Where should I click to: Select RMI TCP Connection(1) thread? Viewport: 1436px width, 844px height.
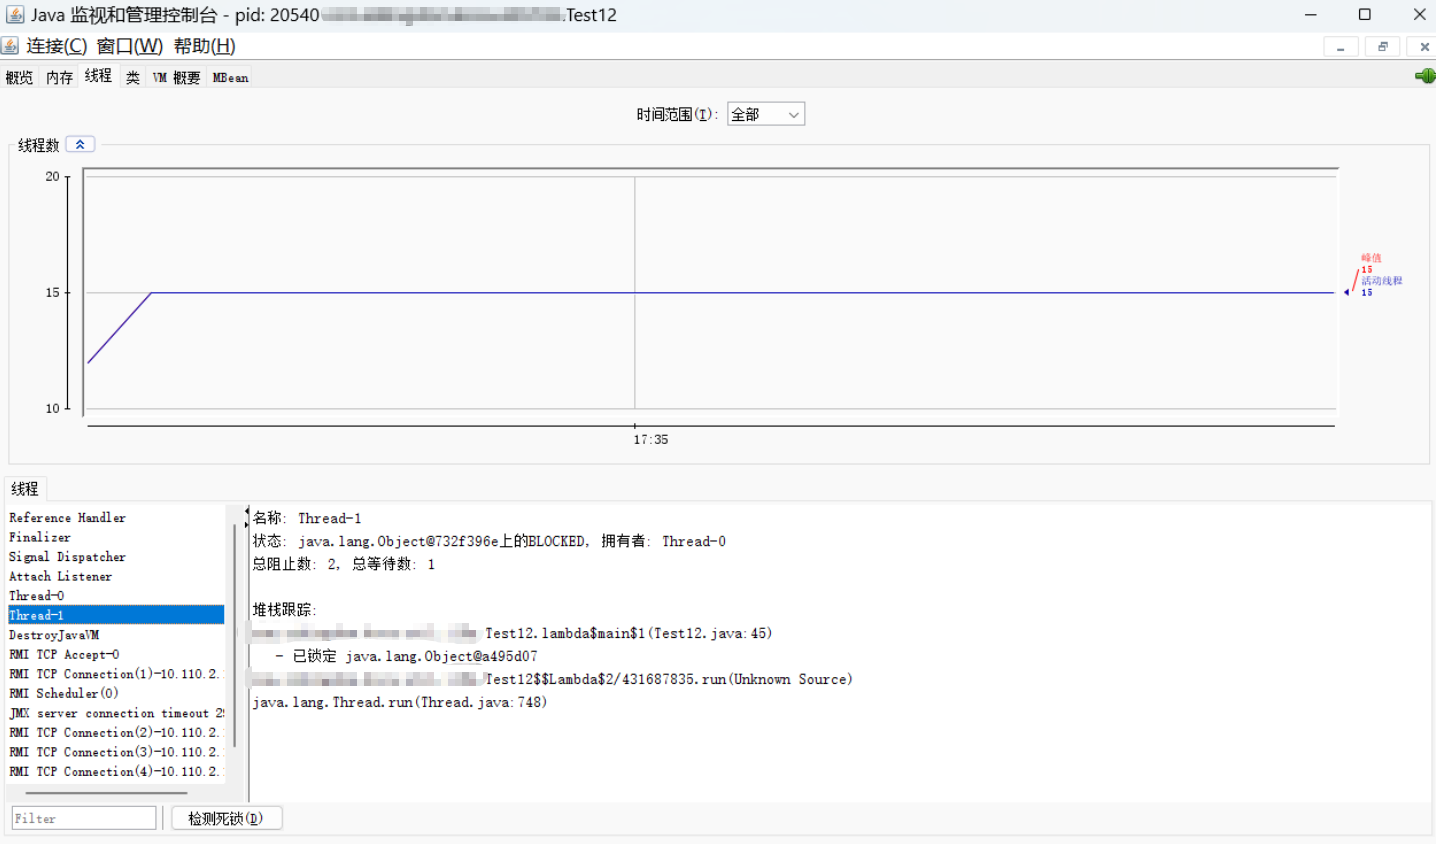click(116, 674)
